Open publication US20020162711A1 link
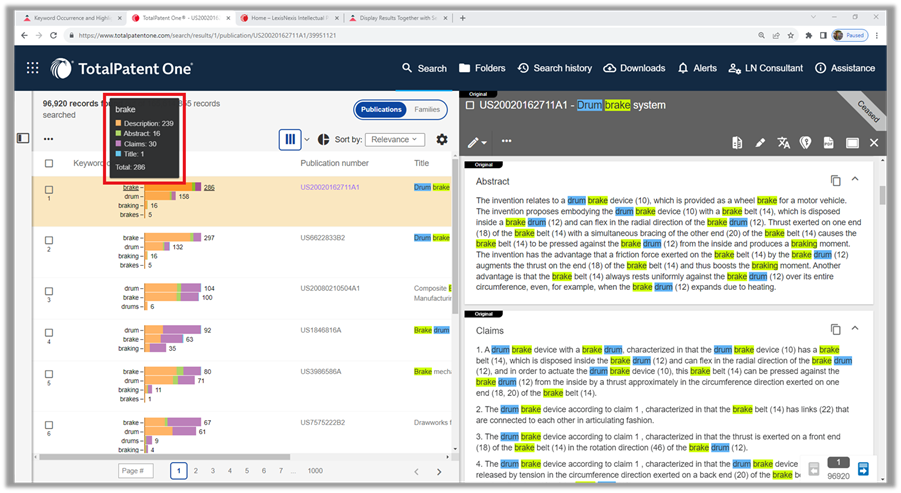This screenshot has width=901, height=493. tap(330, 187)
